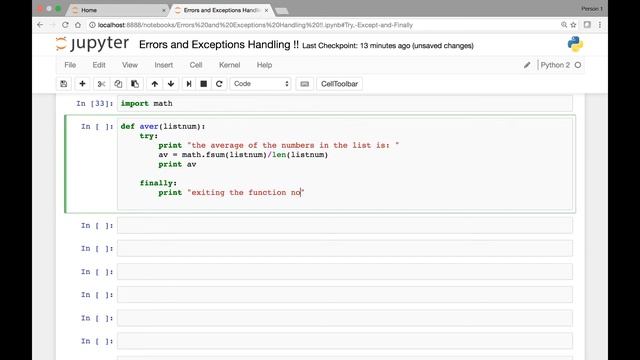
Task: Open Chrome's three-dot menu
Action: pos(600,25)
